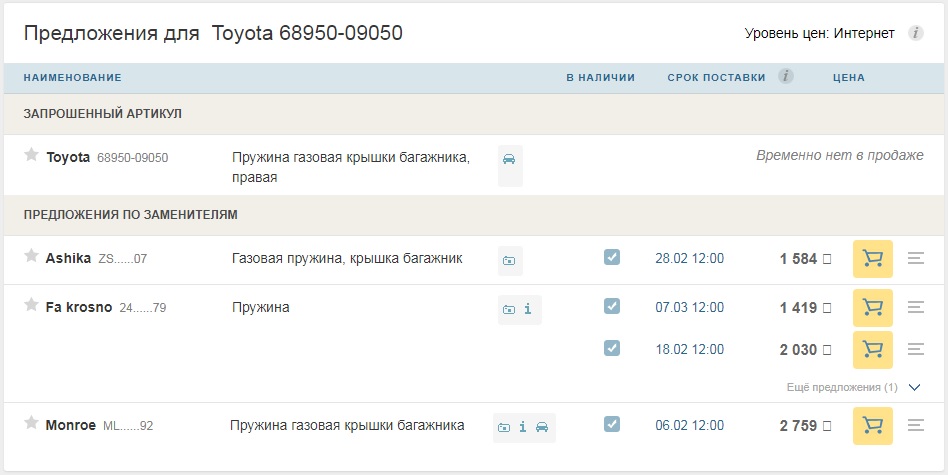Toggle the in-stock checkbox for Monroe
Screen dimensions: 948x475
tap(612, 424)
